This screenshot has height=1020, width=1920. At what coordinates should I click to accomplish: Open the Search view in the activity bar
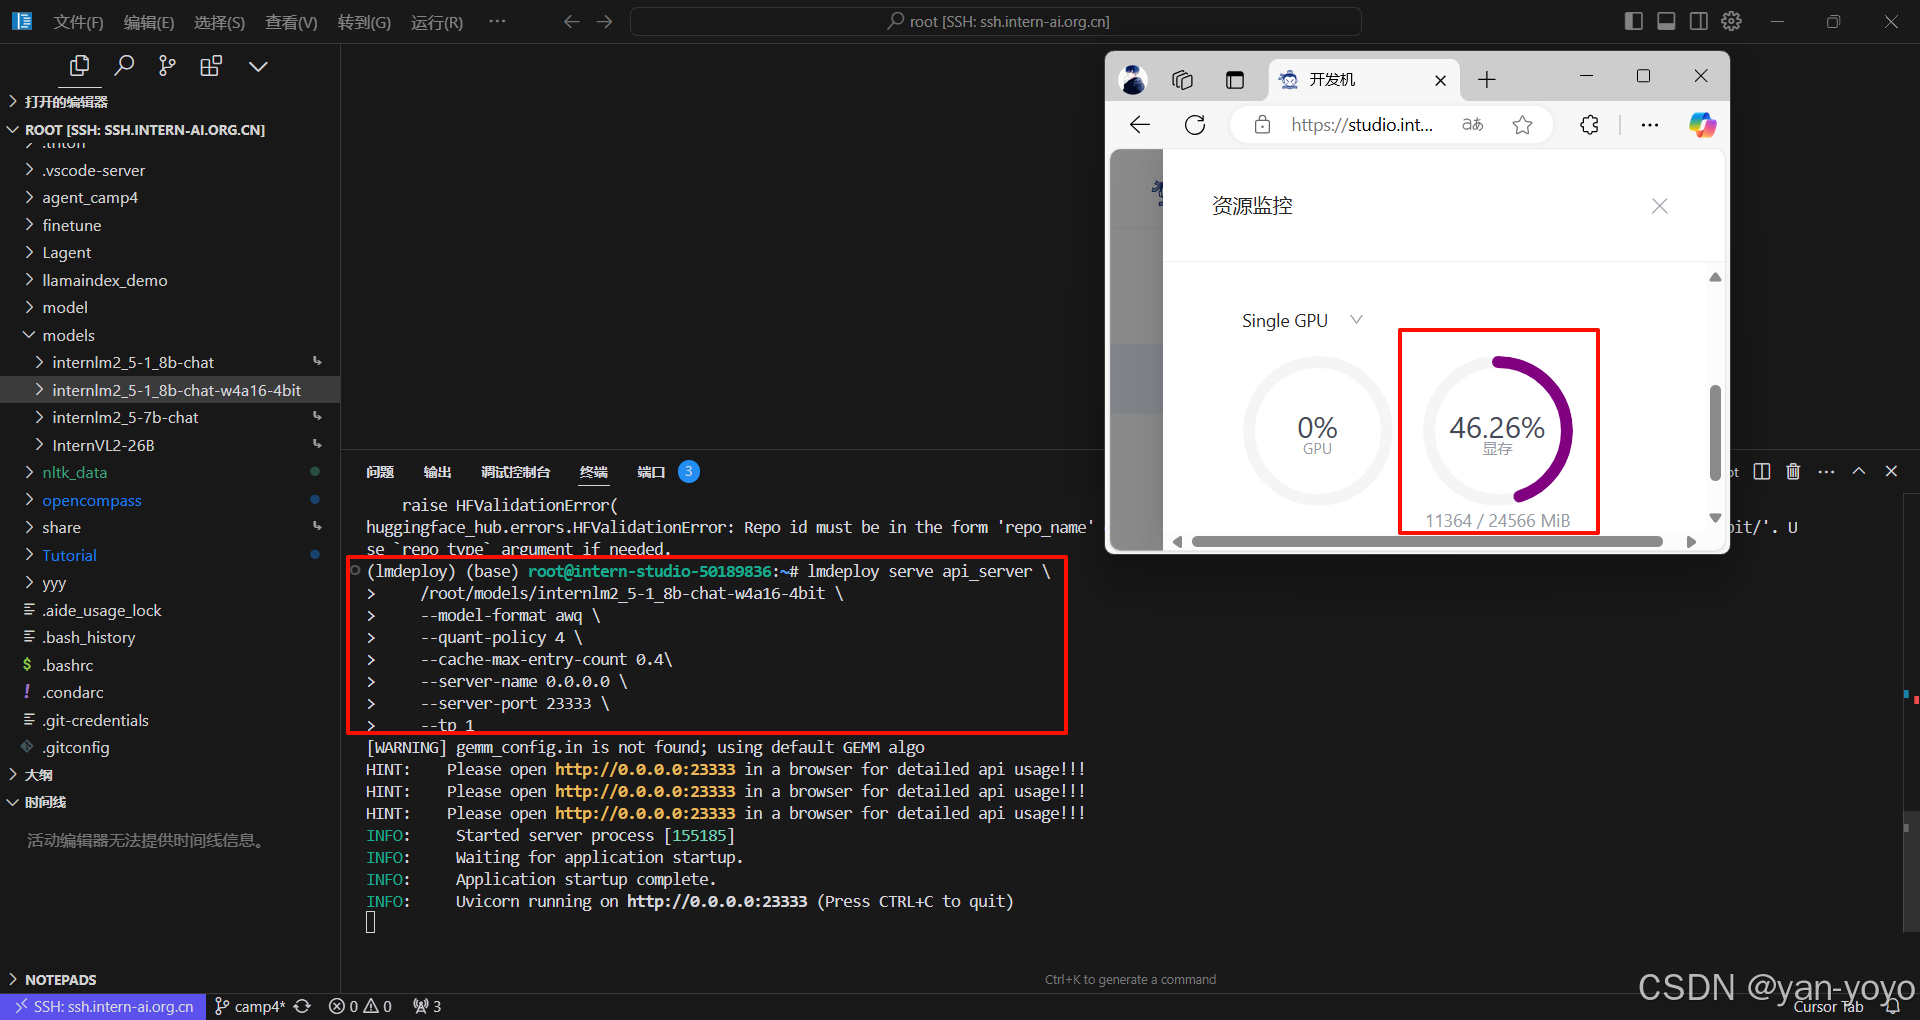(124, 65)
